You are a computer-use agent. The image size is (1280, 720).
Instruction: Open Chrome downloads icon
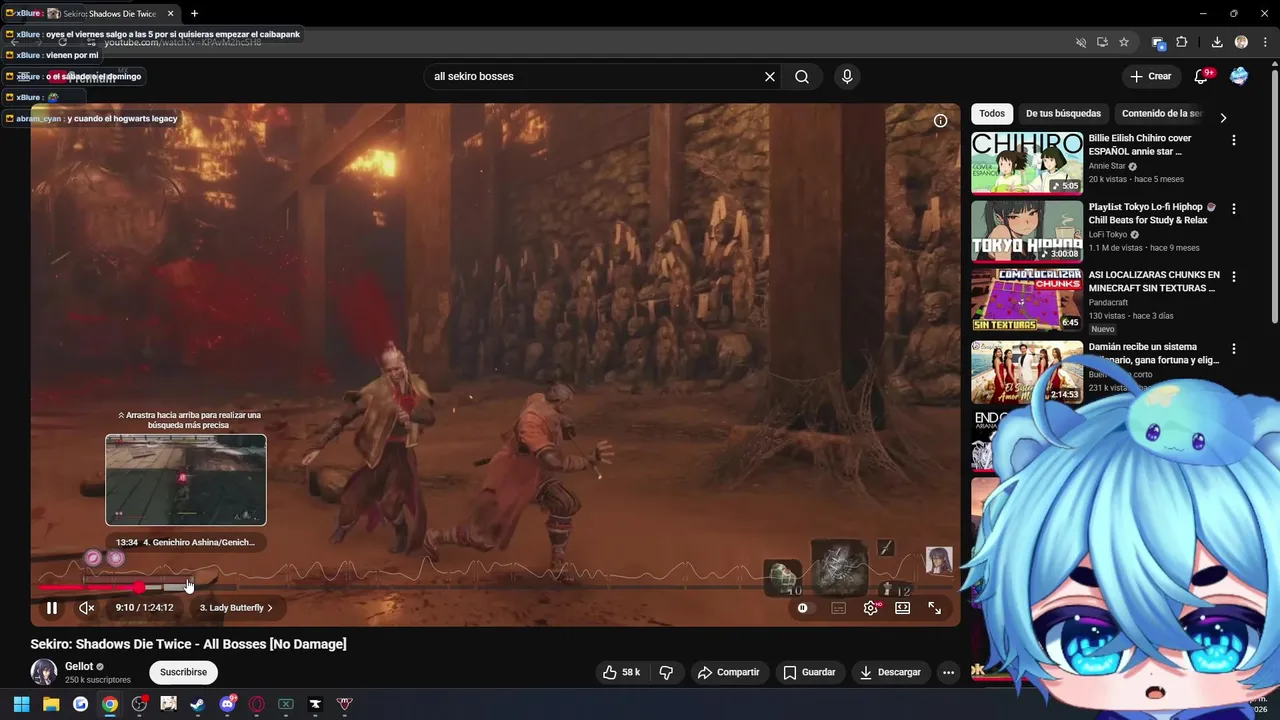tap(1217, 42)
